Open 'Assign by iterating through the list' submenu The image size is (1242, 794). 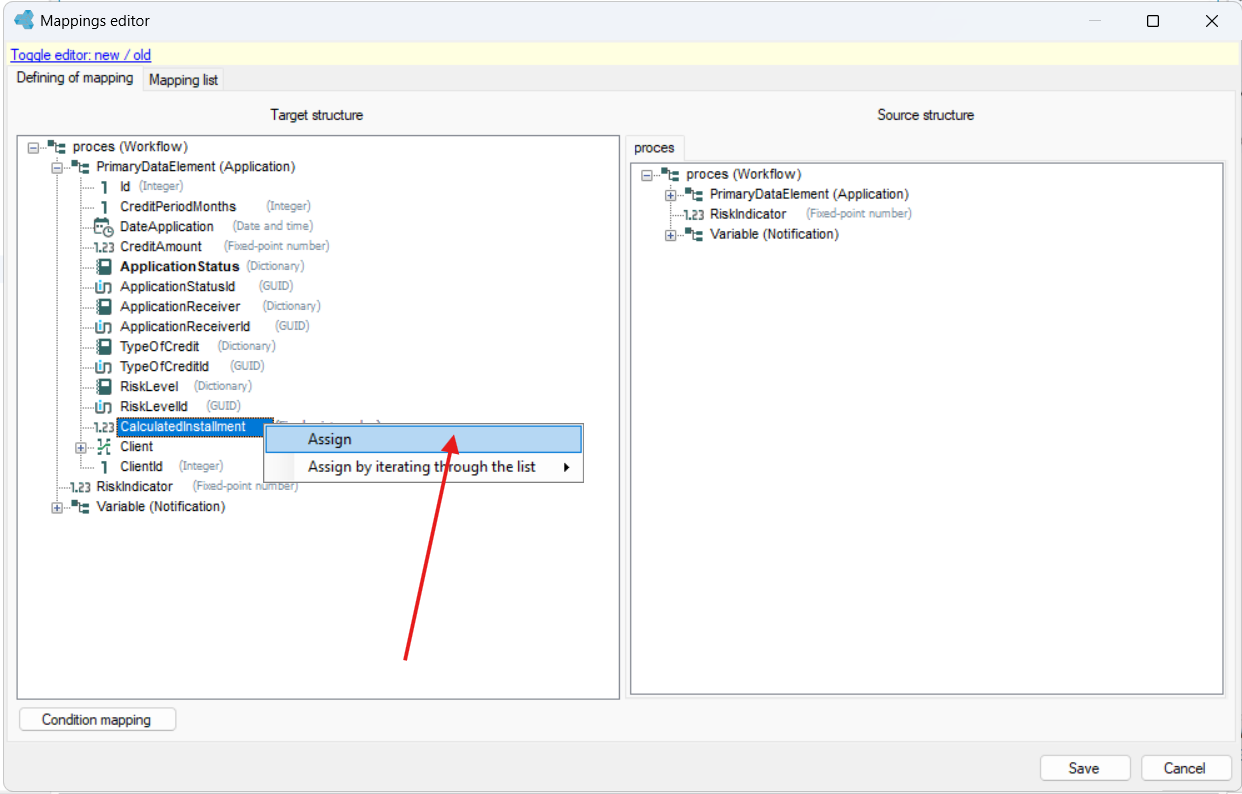[423, 467]
